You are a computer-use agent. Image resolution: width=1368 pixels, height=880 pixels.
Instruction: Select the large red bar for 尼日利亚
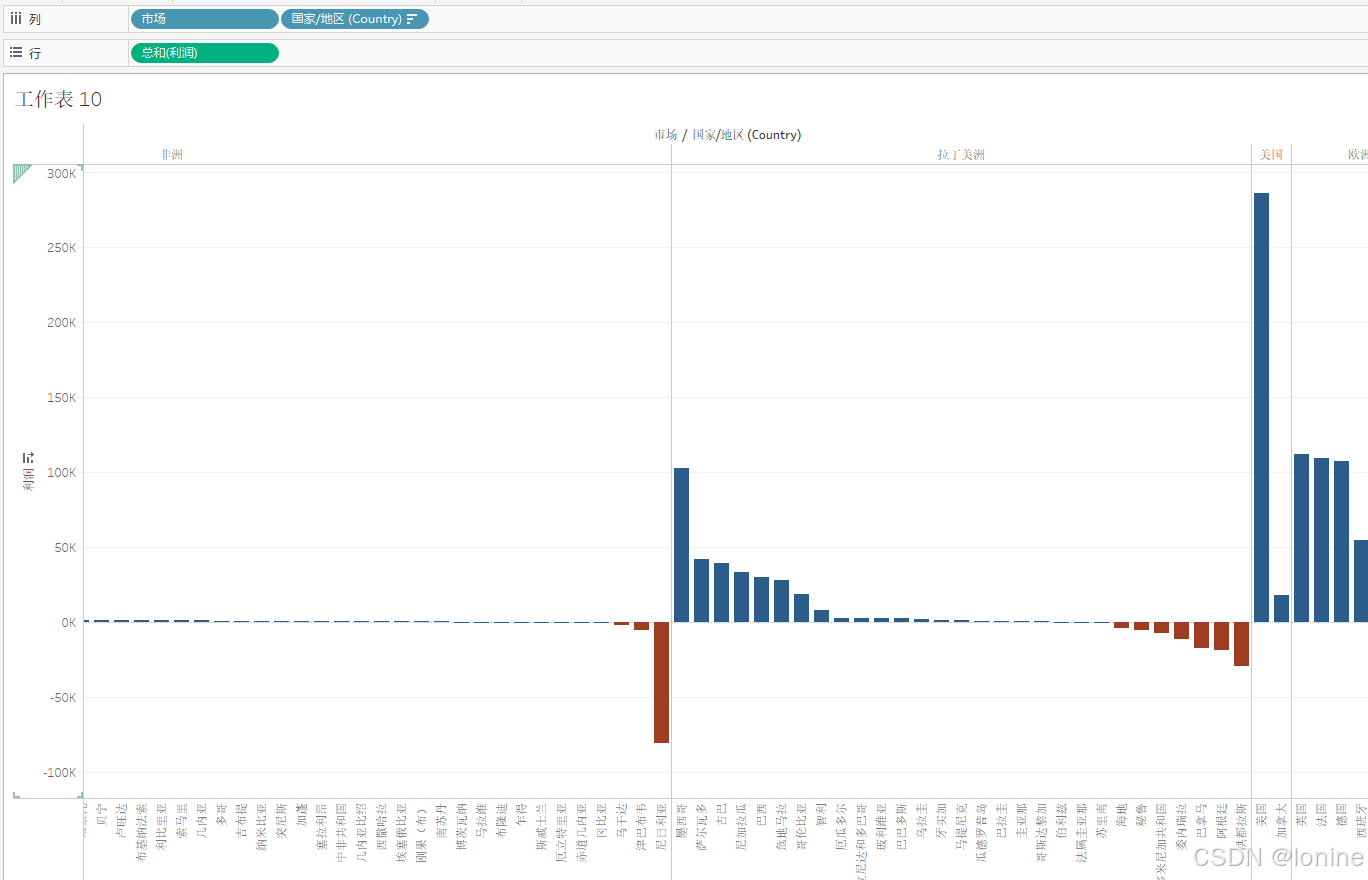coord(661,682)
